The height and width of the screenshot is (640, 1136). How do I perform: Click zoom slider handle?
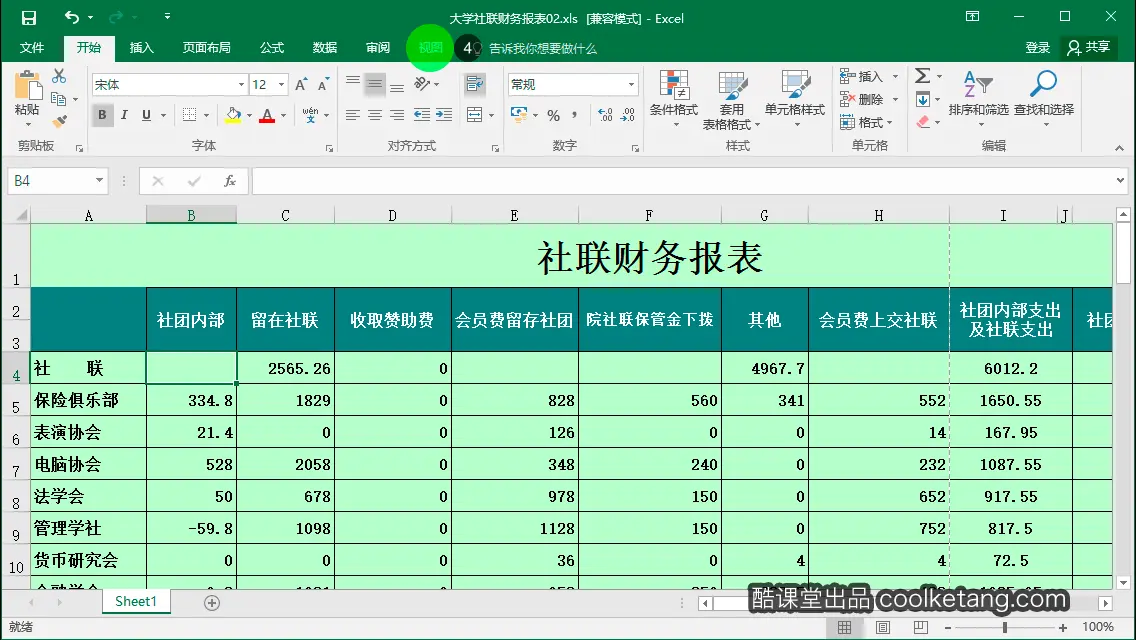[x=1005, y=628]
